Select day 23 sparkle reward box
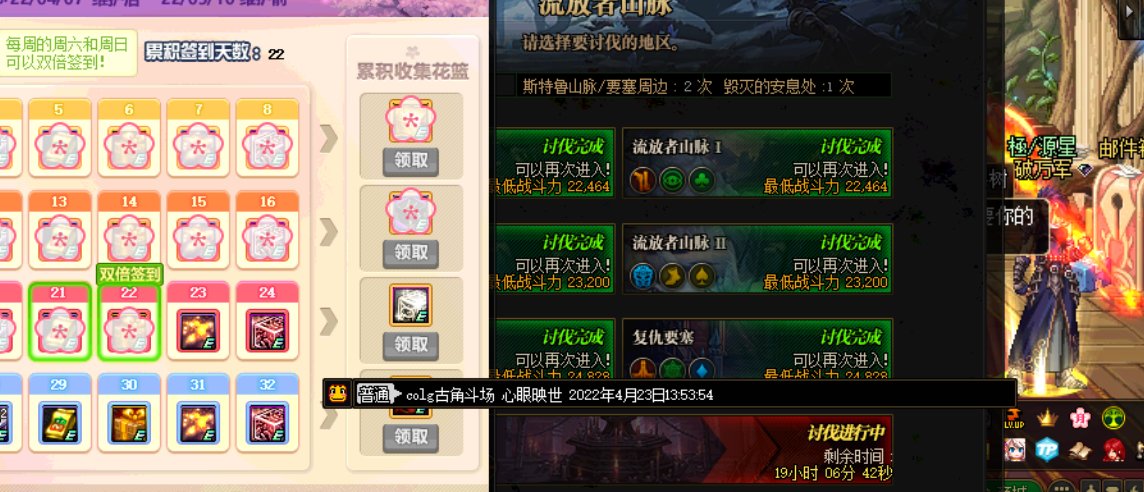This screenshot has width=1144, height=492. [198, 331]
